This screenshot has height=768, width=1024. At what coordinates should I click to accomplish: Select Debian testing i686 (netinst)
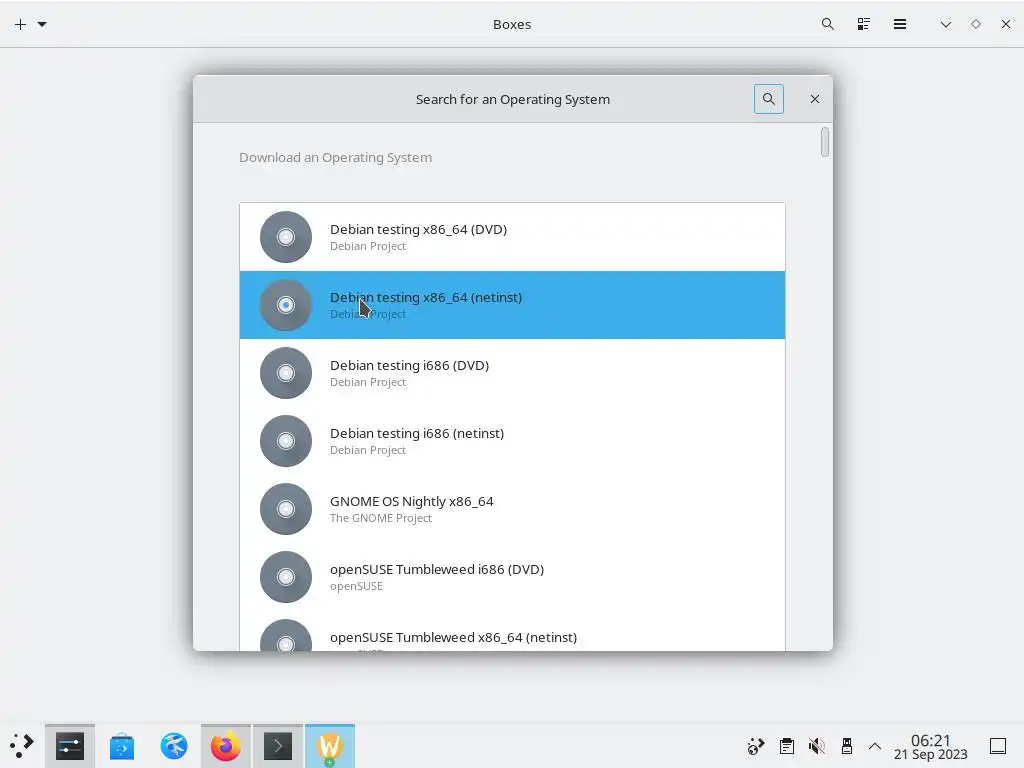point(512,441)
